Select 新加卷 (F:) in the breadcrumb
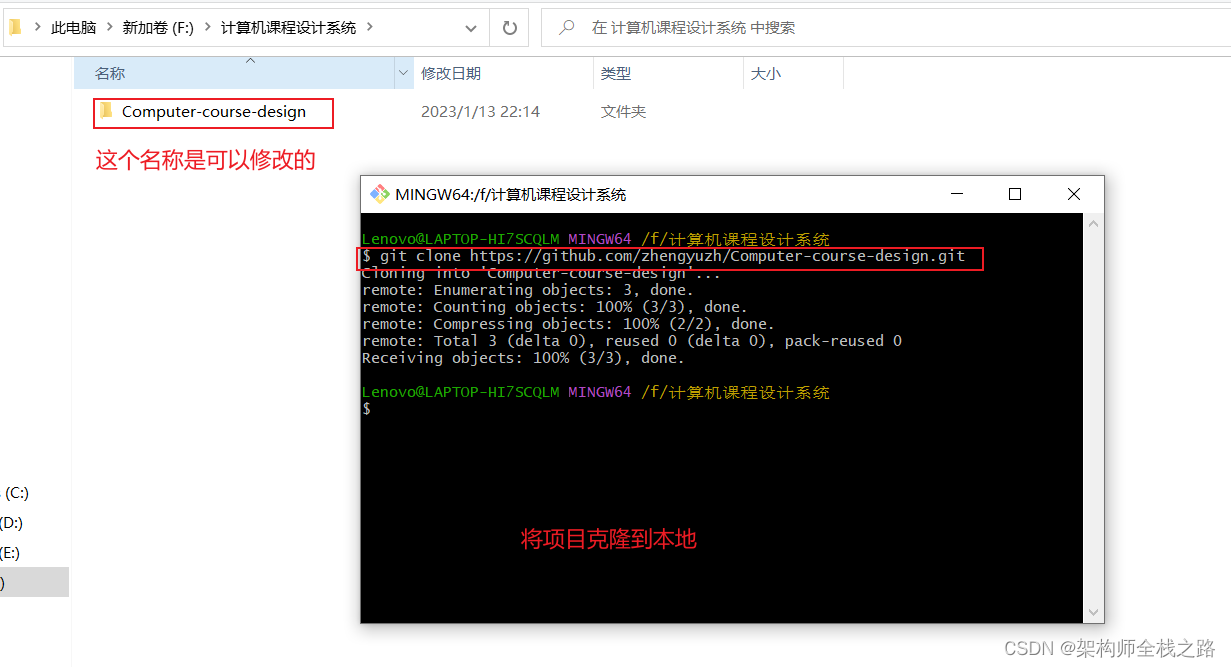This screenshot has width=1231, height=667. pyautogui.click(x=158, y=28)
